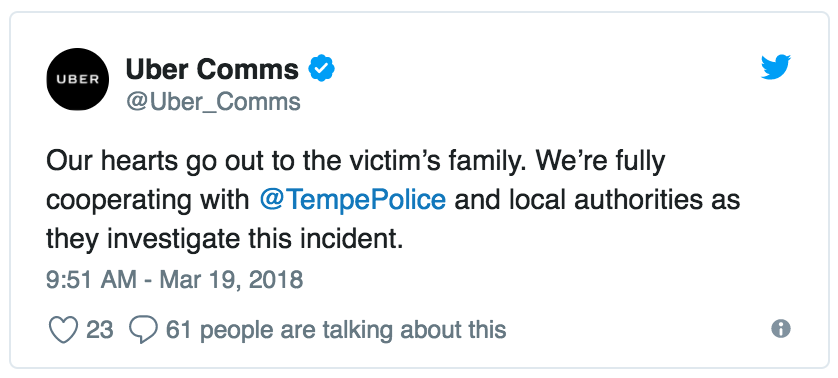Screen dimensions: 838x378
Task: Click the UBER wordmark inside the avatar
Action: pos(78,79)
